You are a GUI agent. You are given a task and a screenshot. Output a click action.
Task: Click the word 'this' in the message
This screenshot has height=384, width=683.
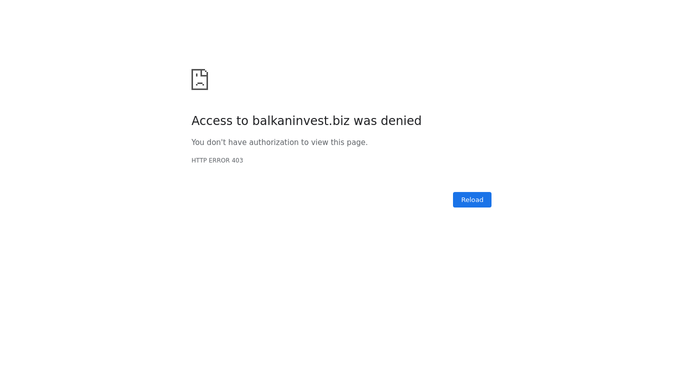(337, 142)
